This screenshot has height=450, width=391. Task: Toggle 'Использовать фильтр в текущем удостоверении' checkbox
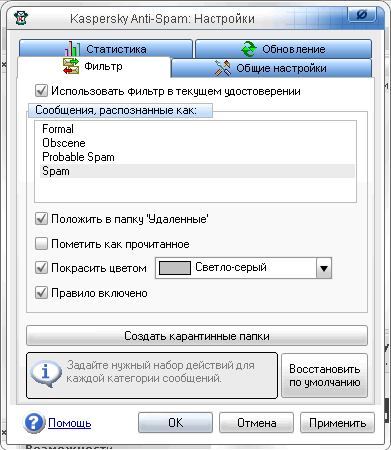[x=41, y=91]
